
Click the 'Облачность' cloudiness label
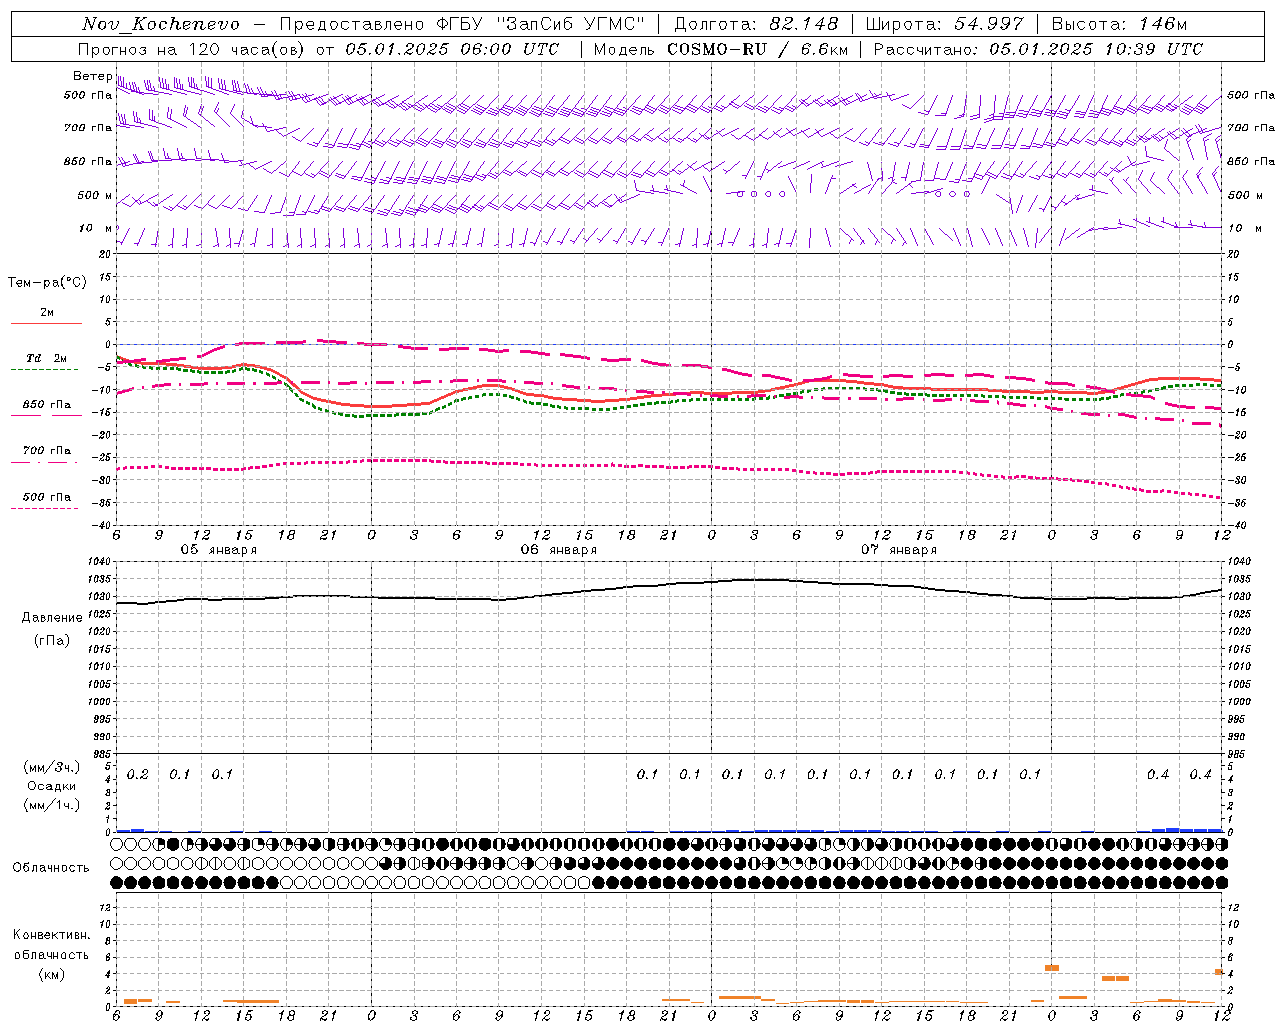pos(50,868)
